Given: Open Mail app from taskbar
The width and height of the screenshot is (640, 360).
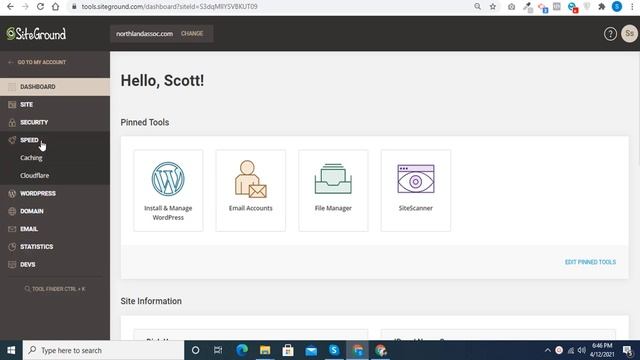Looking at the screenshot, I should [311, 350].
